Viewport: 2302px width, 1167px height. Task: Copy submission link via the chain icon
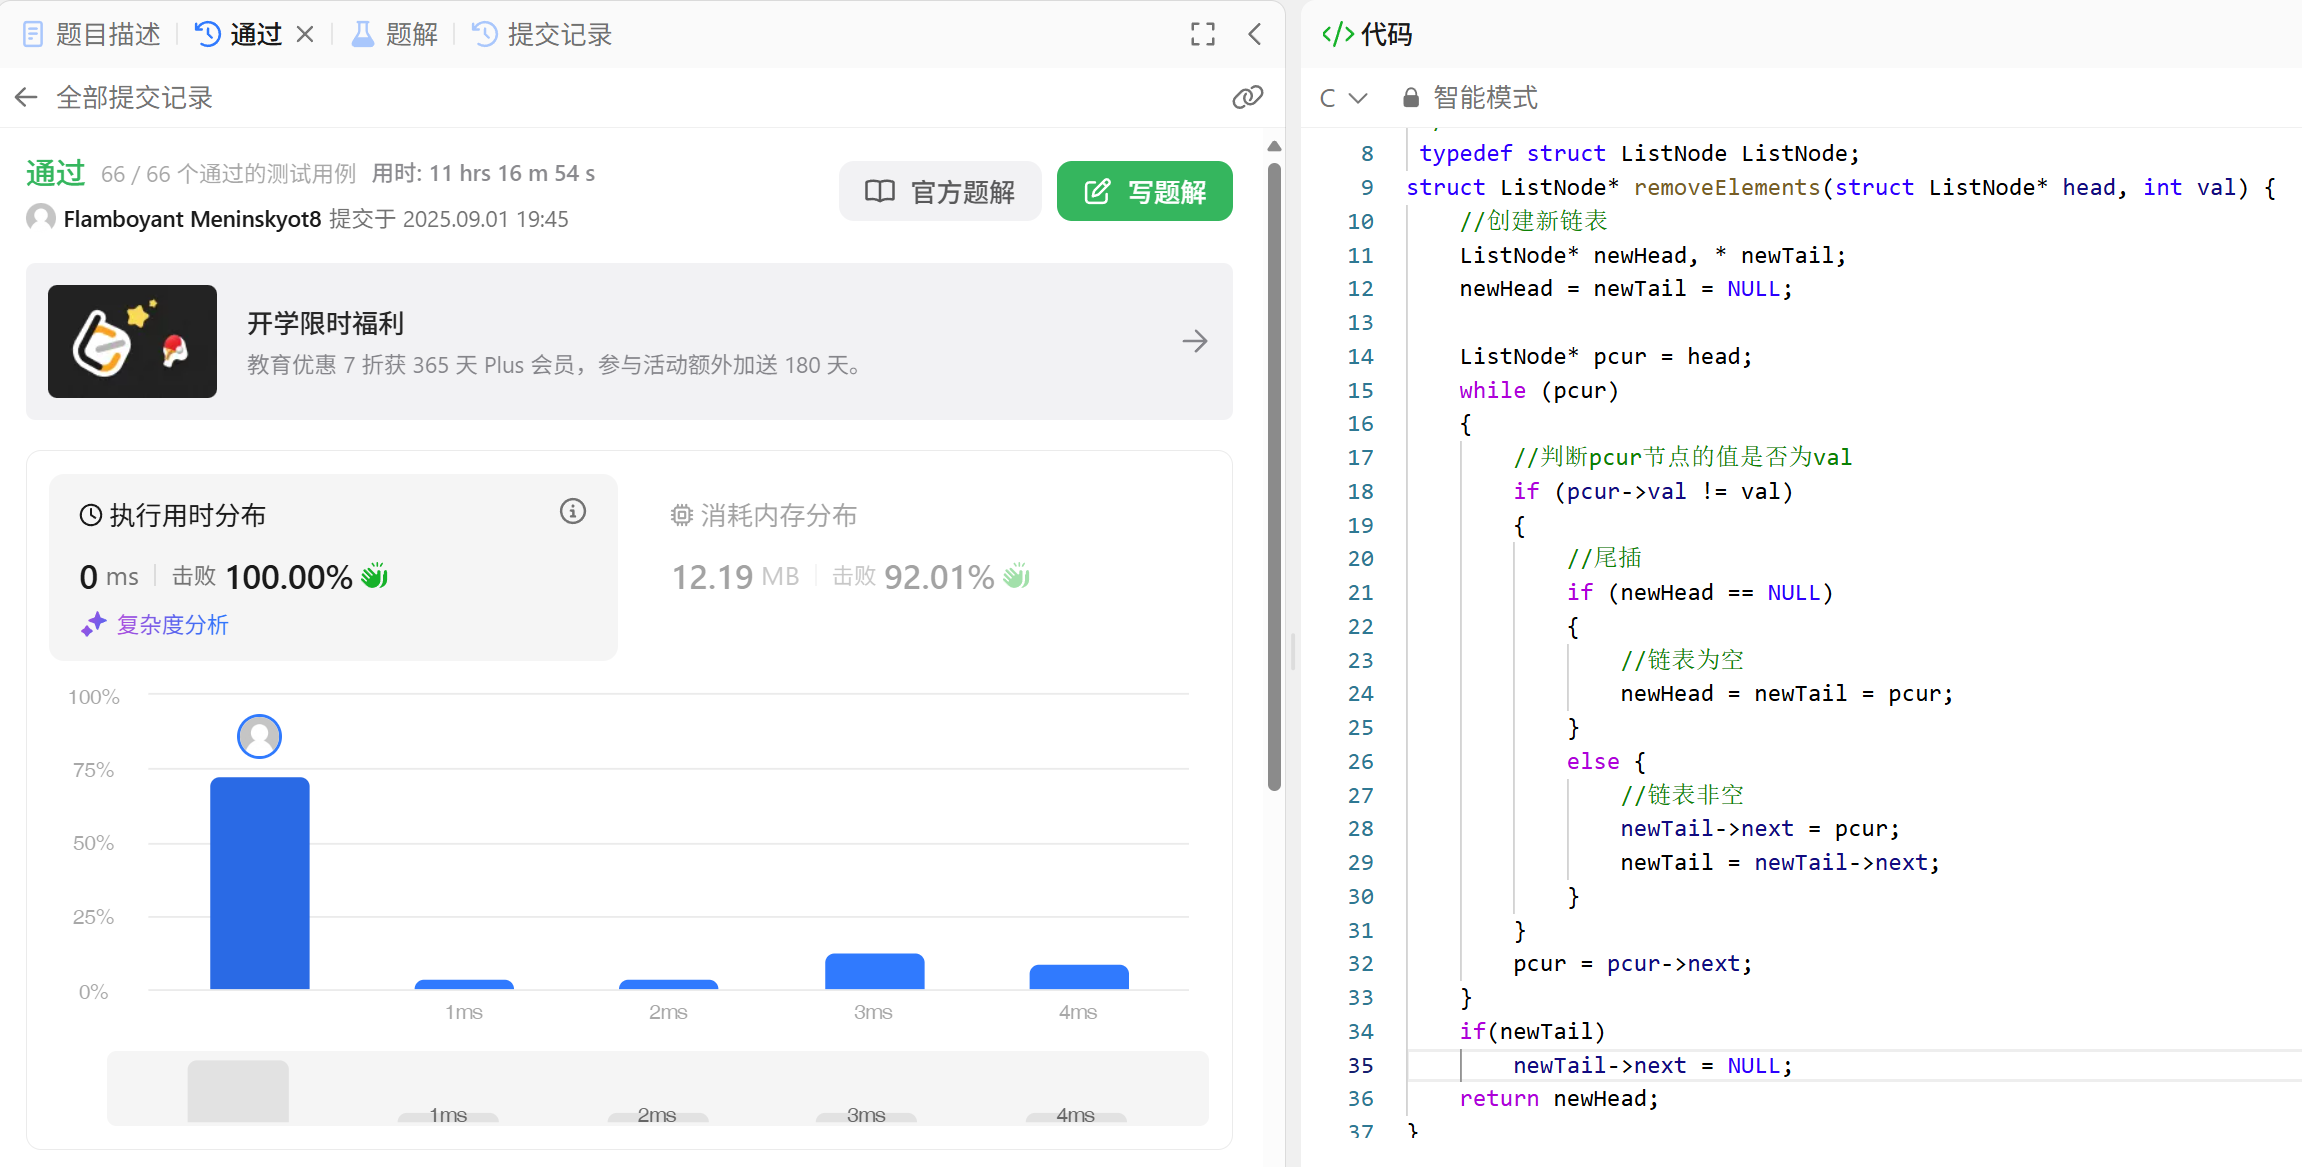click(1247, 97)
